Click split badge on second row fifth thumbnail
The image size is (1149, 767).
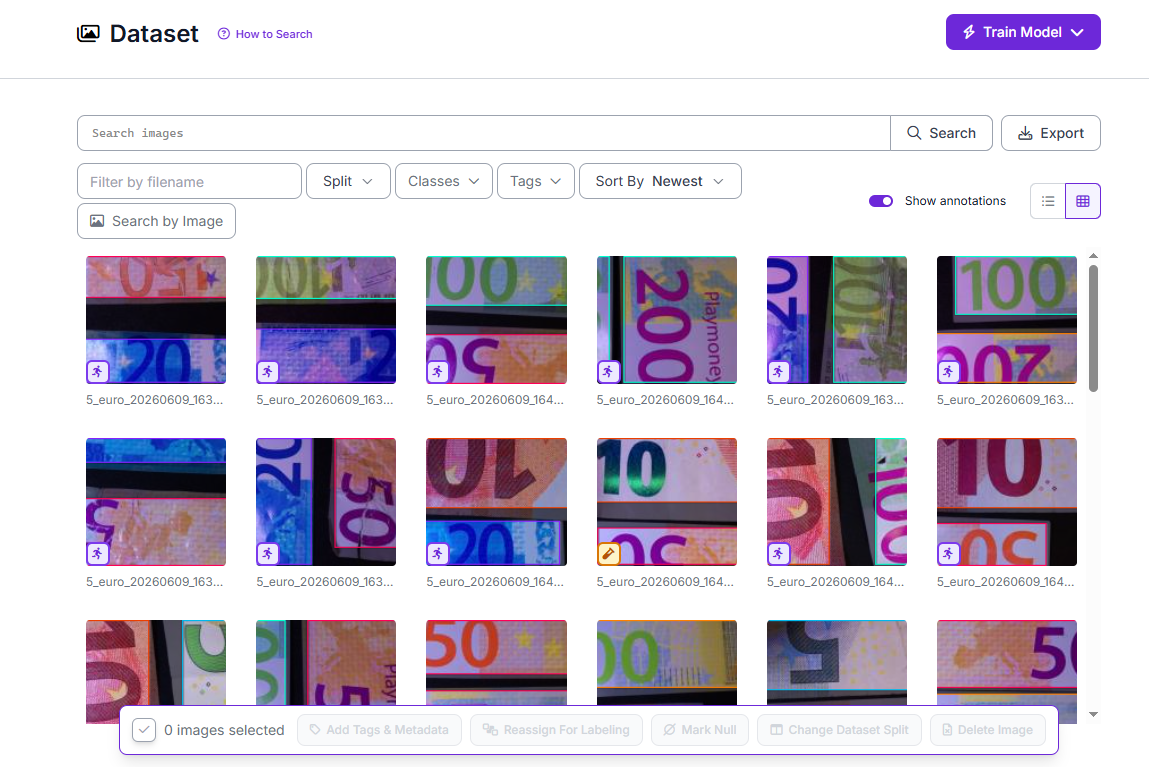(778, 553)
